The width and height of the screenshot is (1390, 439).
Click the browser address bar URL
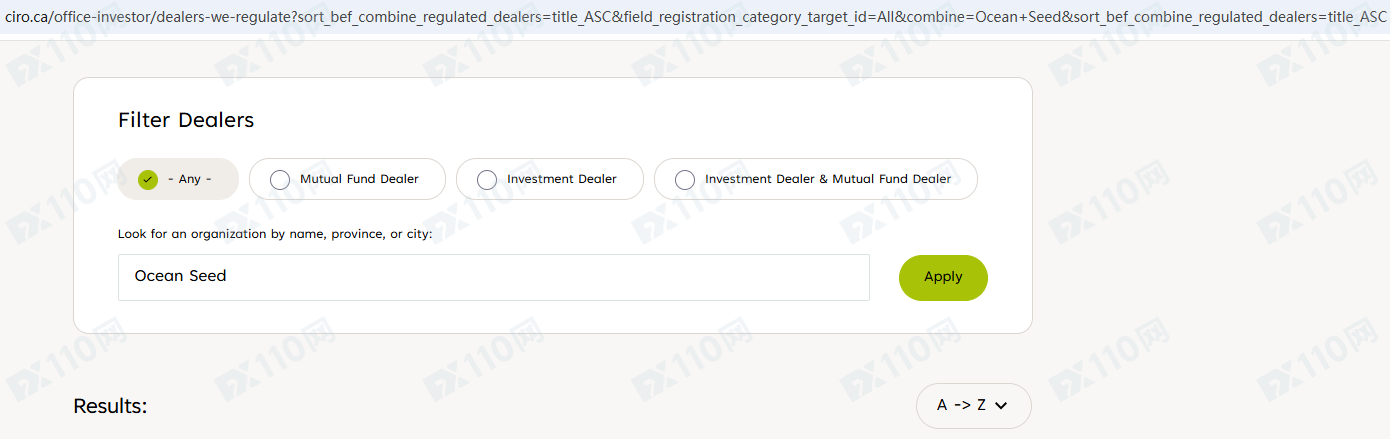click(600, 19)
